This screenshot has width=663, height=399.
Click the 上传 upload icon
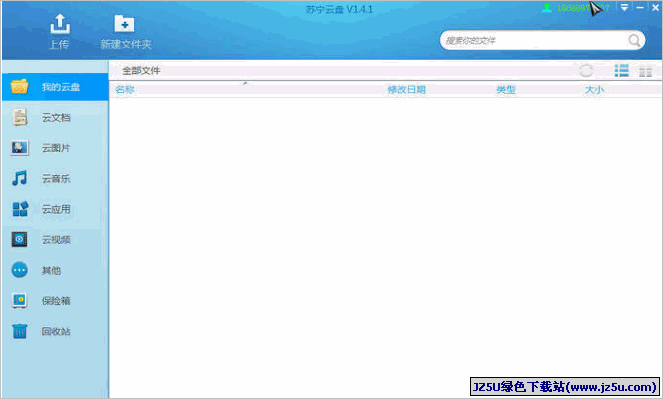[x=60, y=23]
